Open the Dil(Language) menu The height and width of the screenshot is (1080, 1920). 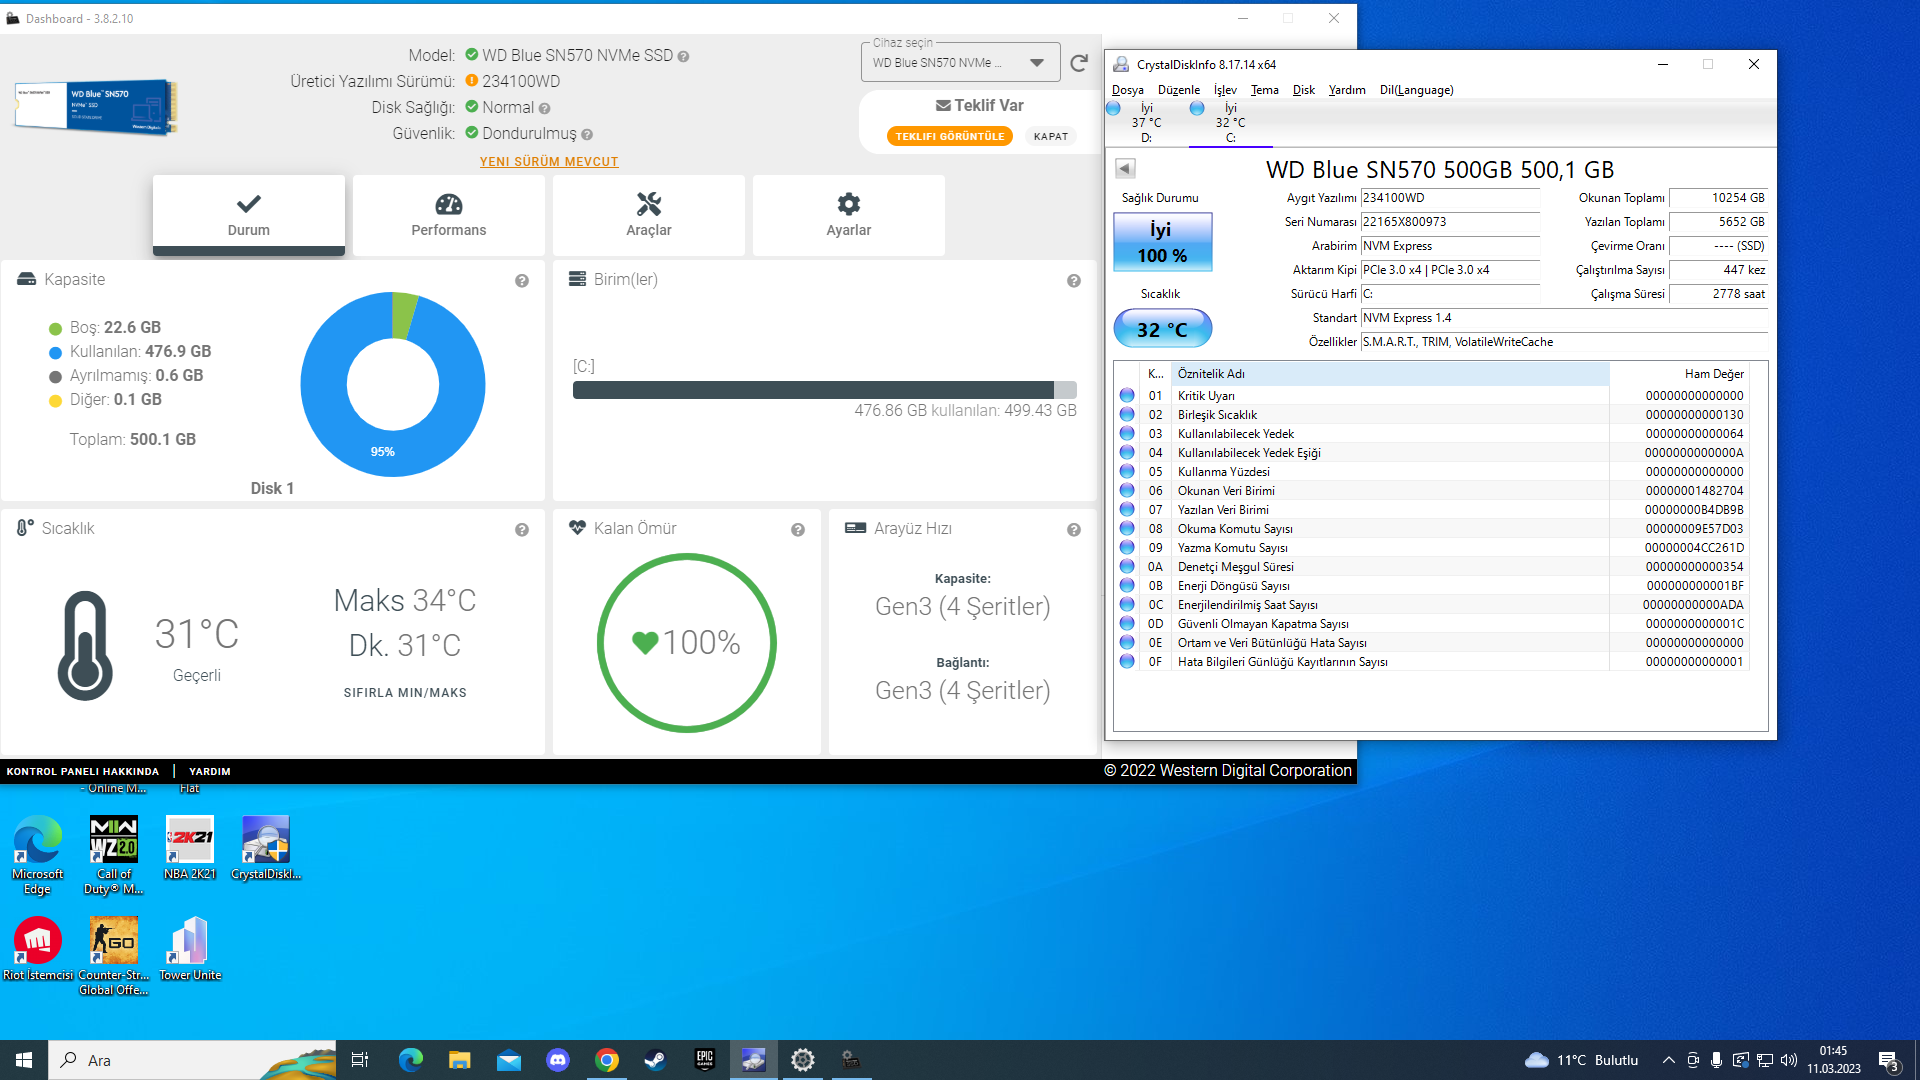1416,90
